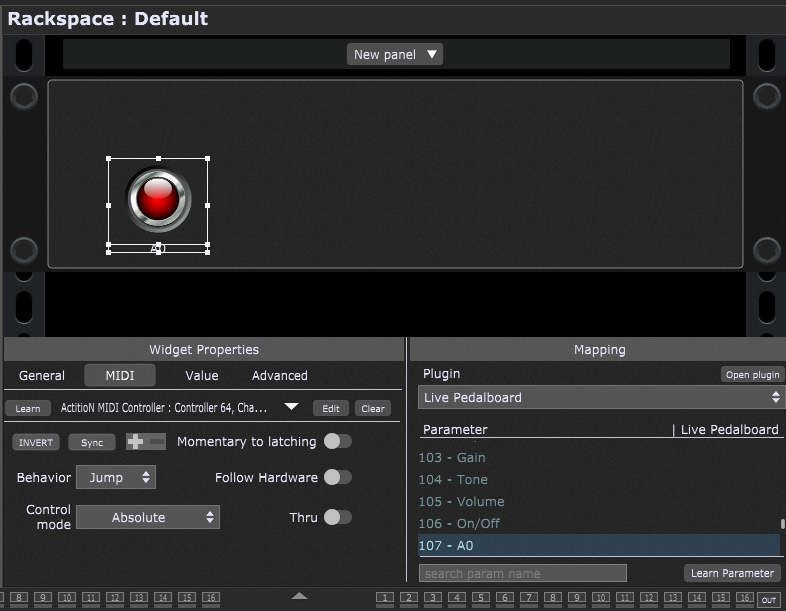Image resolution: width=786 pixels, height=611 pixels.
Task: Select MIDI channel 1 on the right strip
Action: point(385,598)
